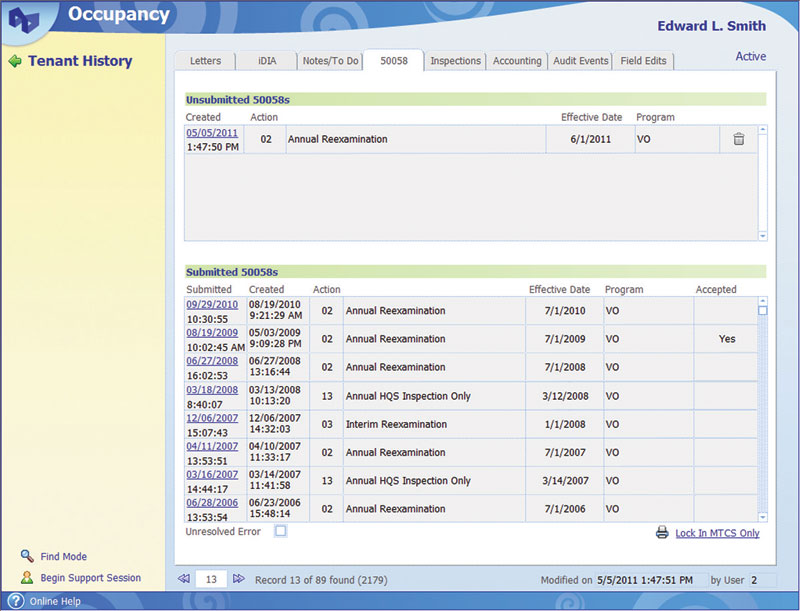The width and height of the screenshot is (800, 611).
Task: Click the by User field showing 2
Action: pyautogui.click(x=762, y=580)
